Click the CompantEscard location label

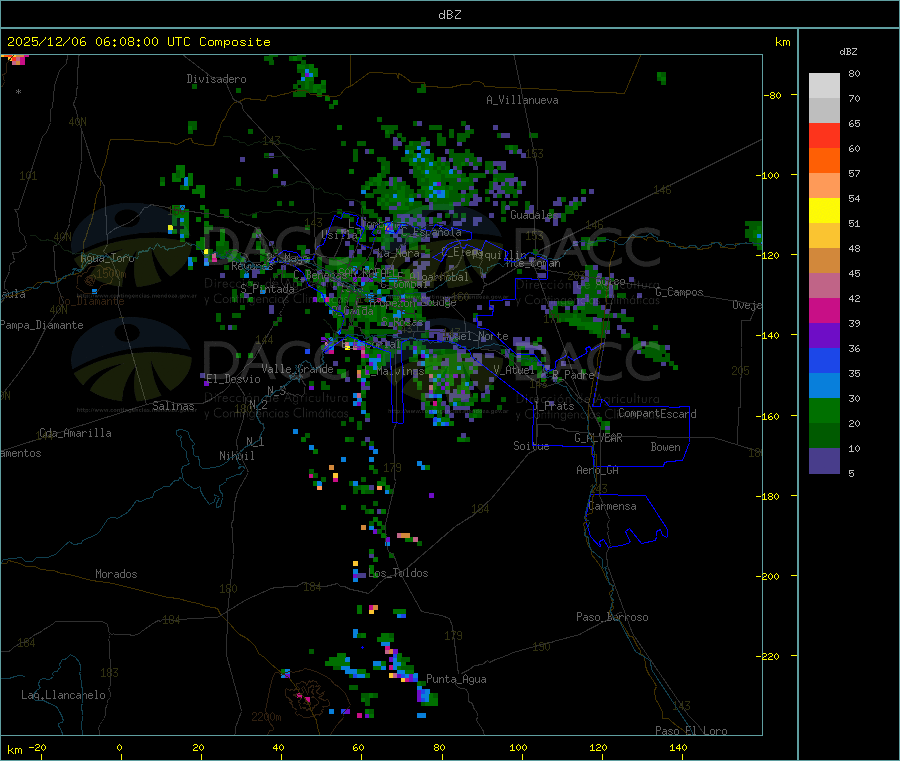tap(657, 414)
